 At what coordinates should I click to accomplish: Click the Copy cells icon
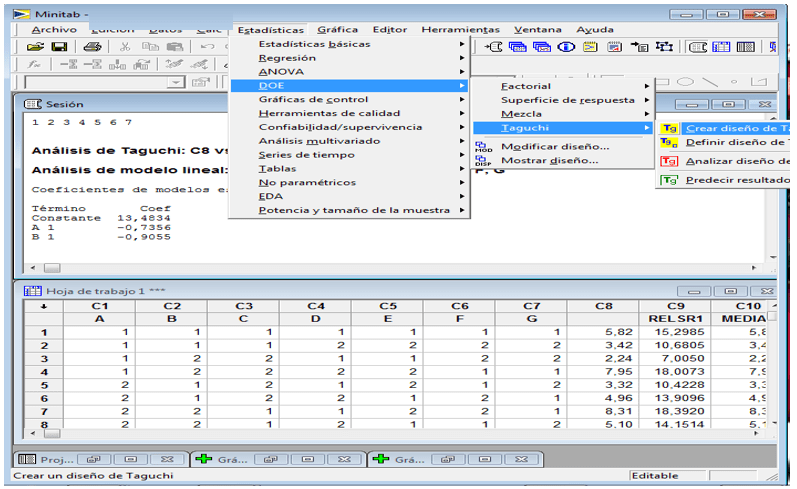click(x=150, y=47)
